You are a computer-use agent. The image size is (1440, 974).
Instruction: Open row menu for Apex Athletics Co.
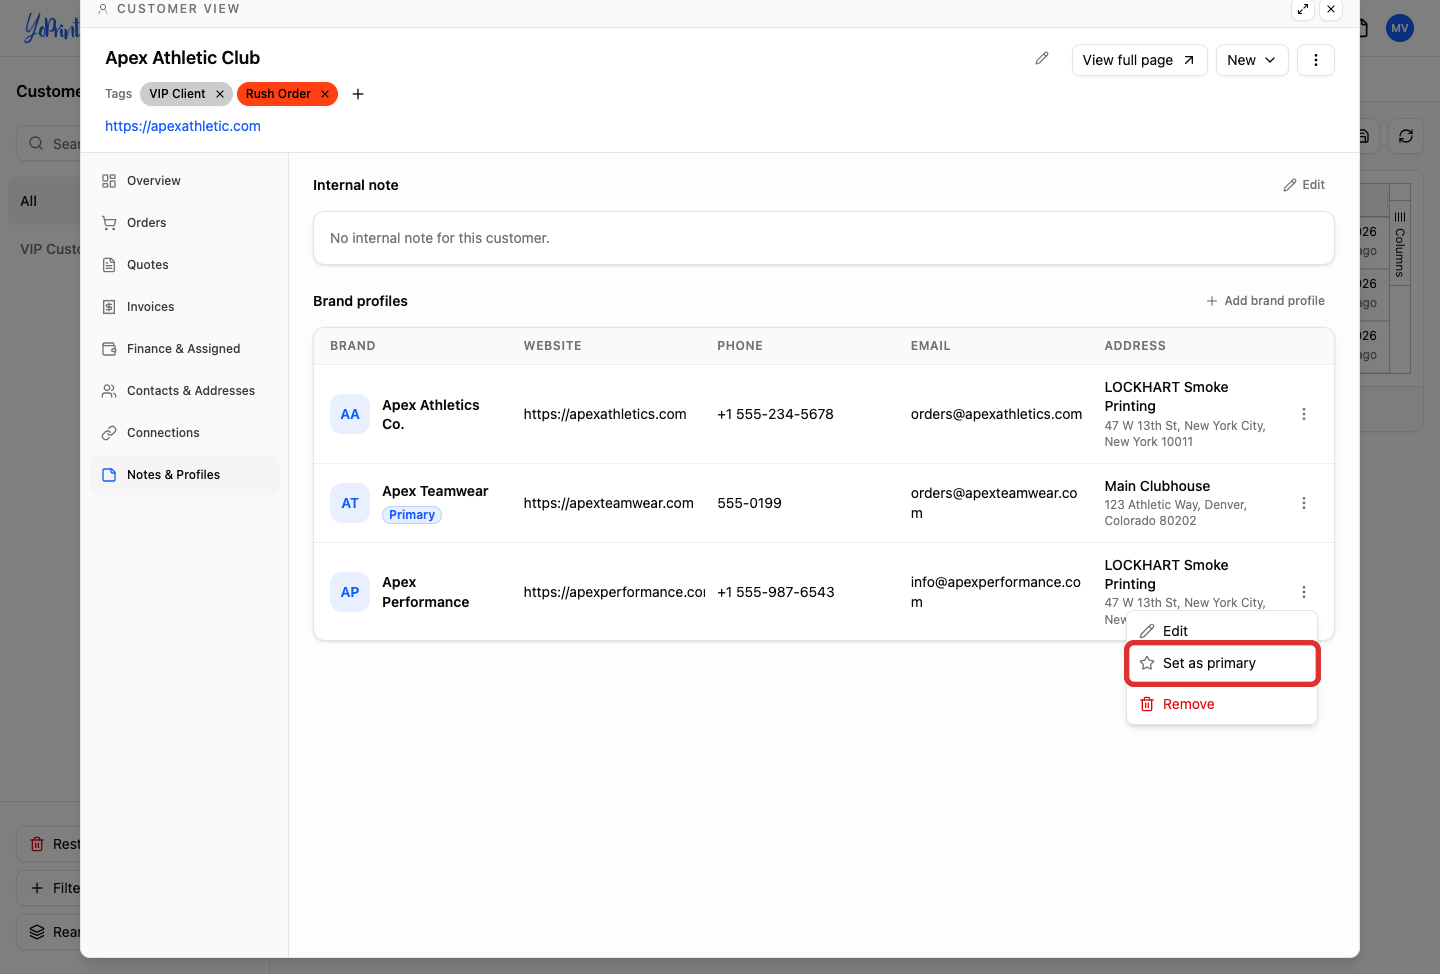[1304, 414]
